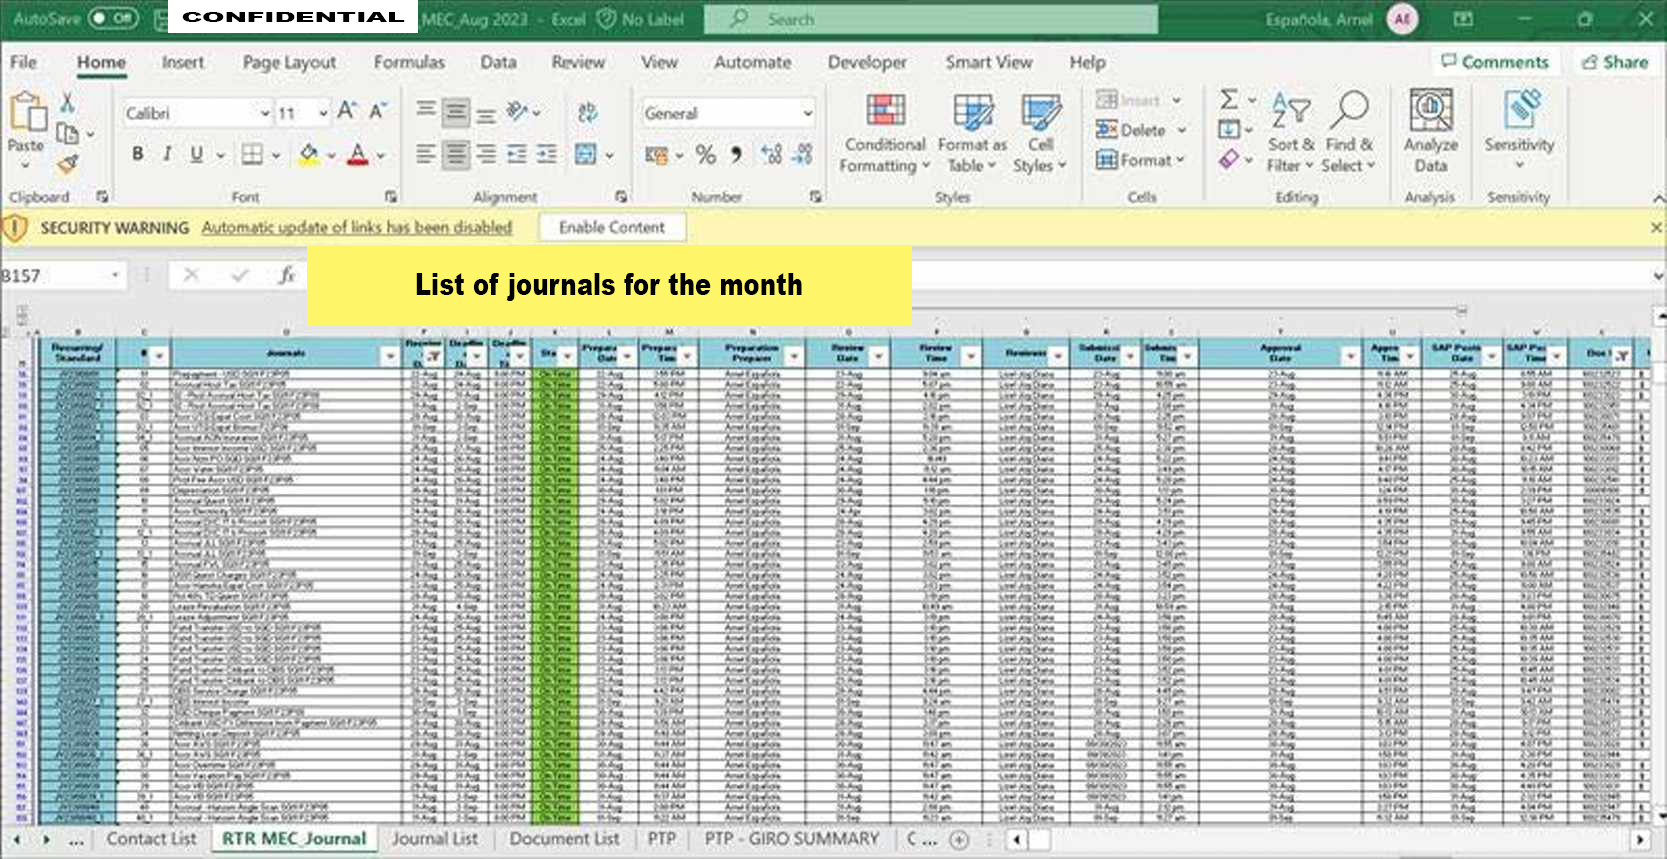Switch to the Formulas tab
Viewport: 1667px width, 859px height.
(x=409, y=62)
